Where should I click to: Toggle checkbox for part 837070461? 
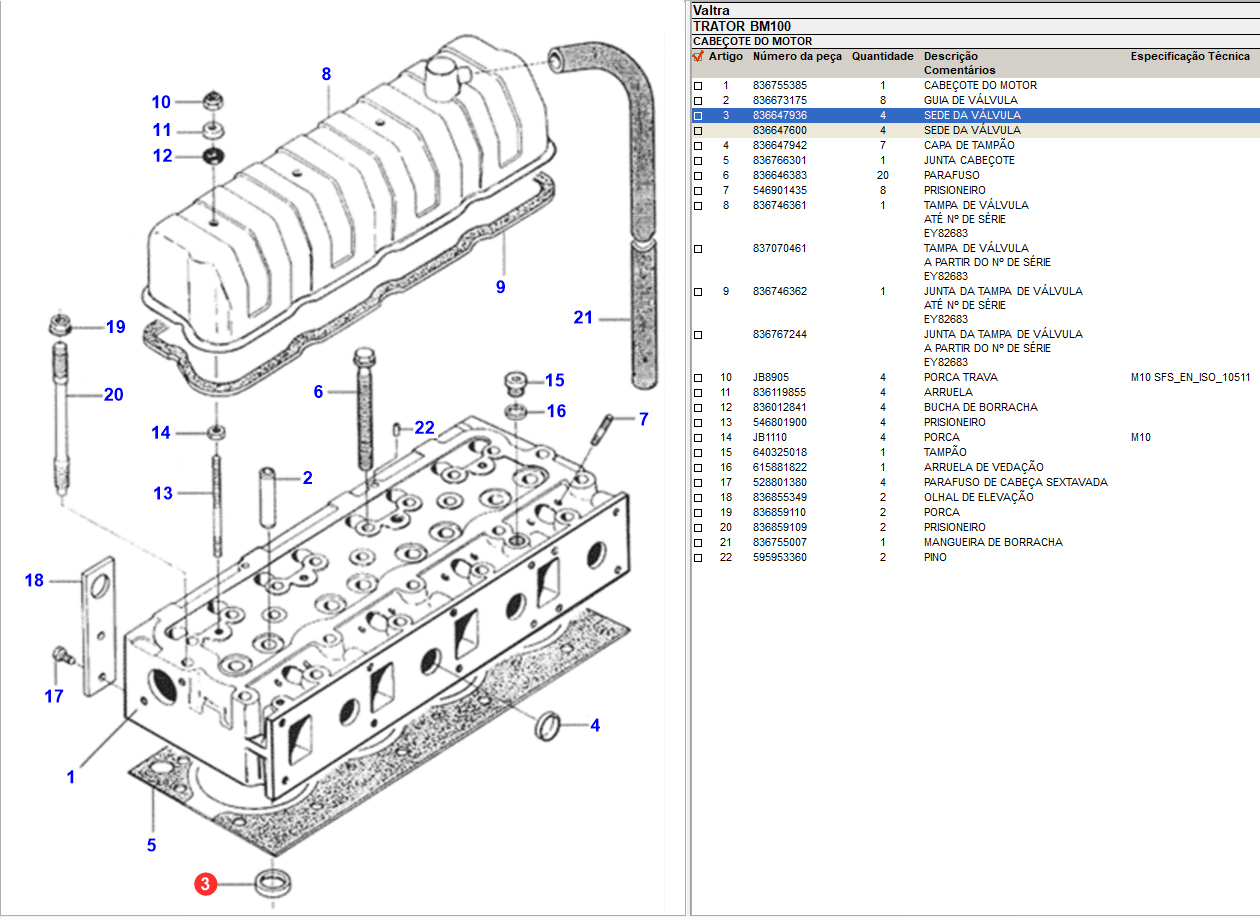tap(698, 248)
